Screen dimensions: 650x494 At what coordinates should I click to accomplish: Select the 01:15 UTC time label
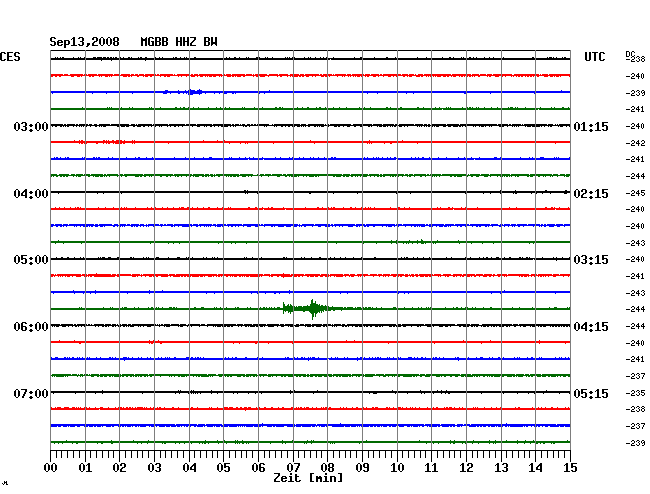tap(591, 126)
